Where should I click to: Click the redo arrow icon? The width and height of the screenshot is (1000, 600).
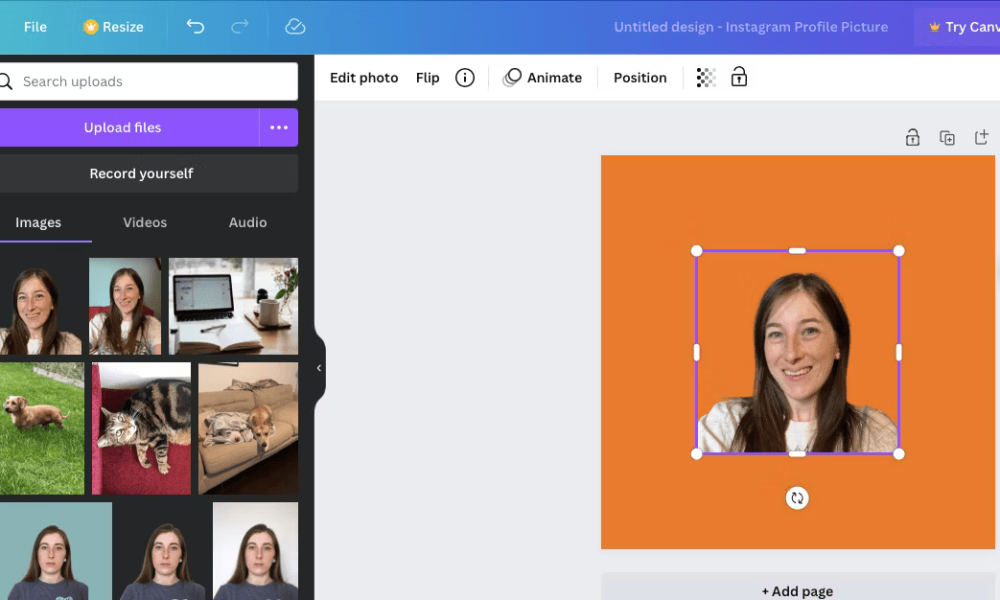pyautogui.click(x=240, y=27)
